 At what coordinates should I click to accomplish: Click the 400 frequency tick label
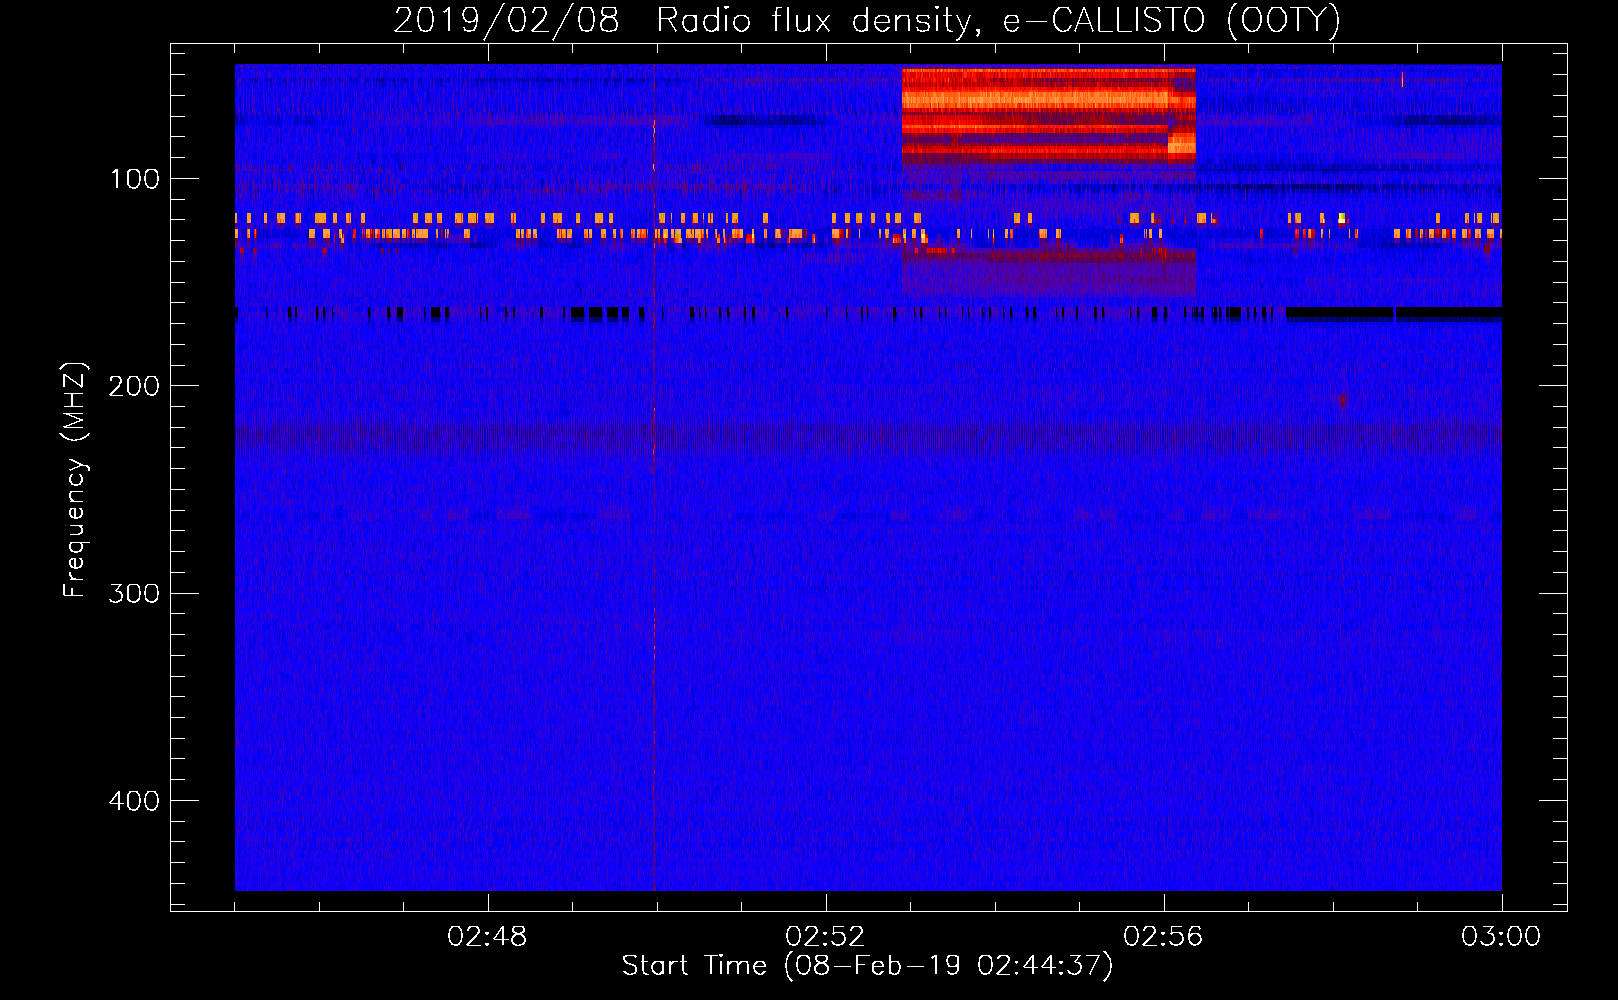click(134, 801)
